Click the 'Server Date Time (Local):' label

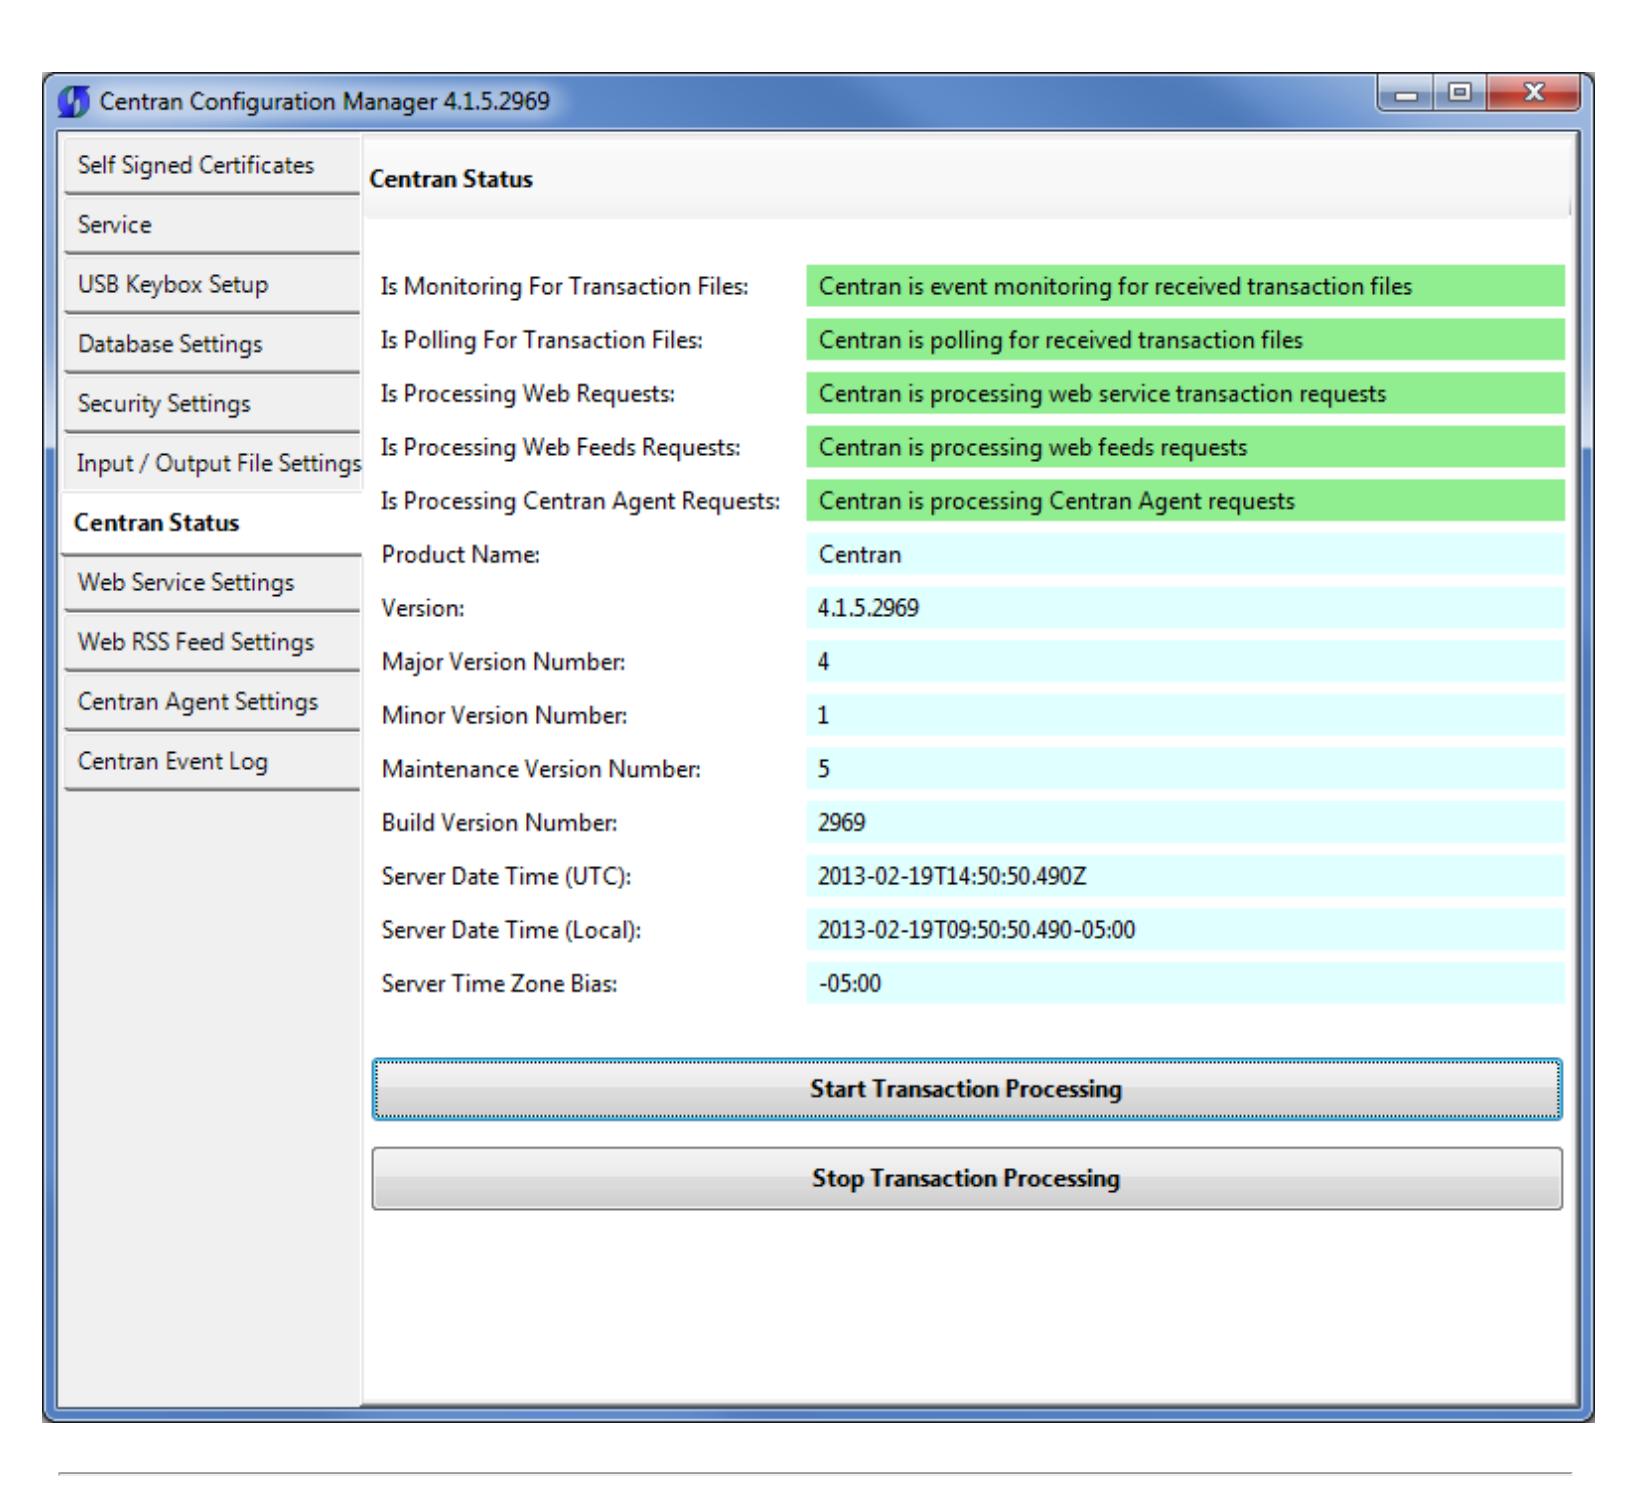coord(511,930)
